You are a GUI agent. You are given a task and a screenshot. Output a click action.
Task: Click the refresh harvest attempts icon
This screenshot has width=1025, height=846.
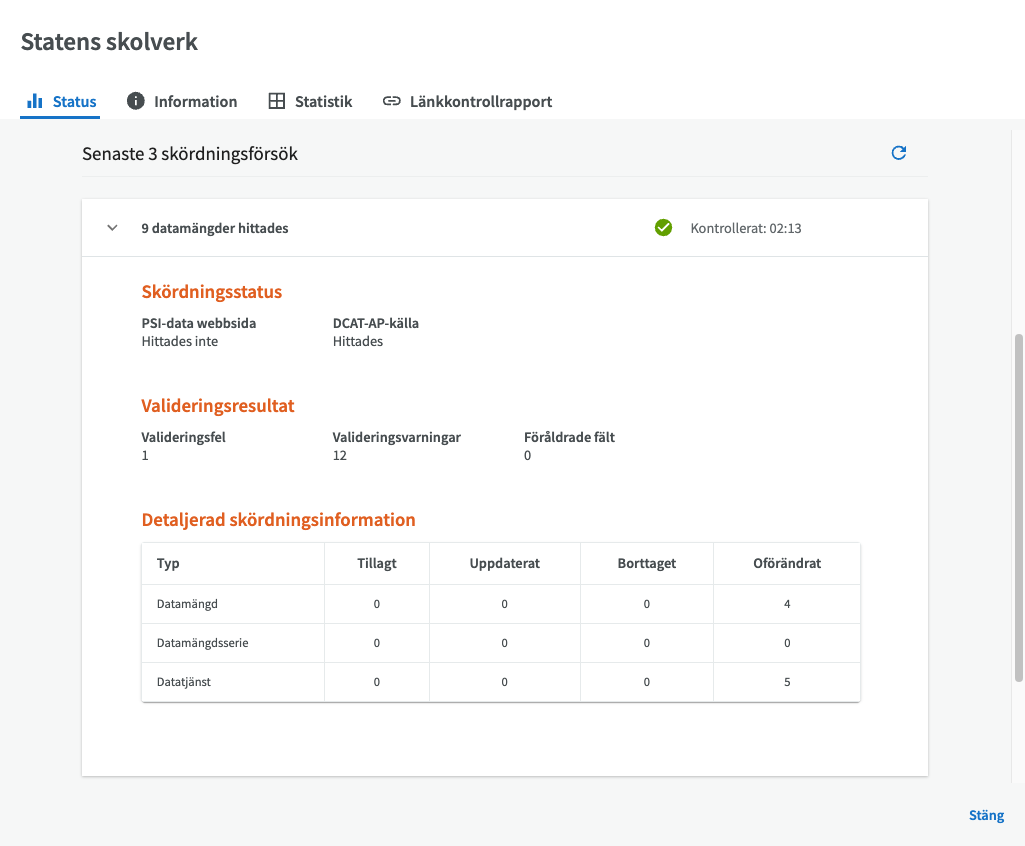899,153
